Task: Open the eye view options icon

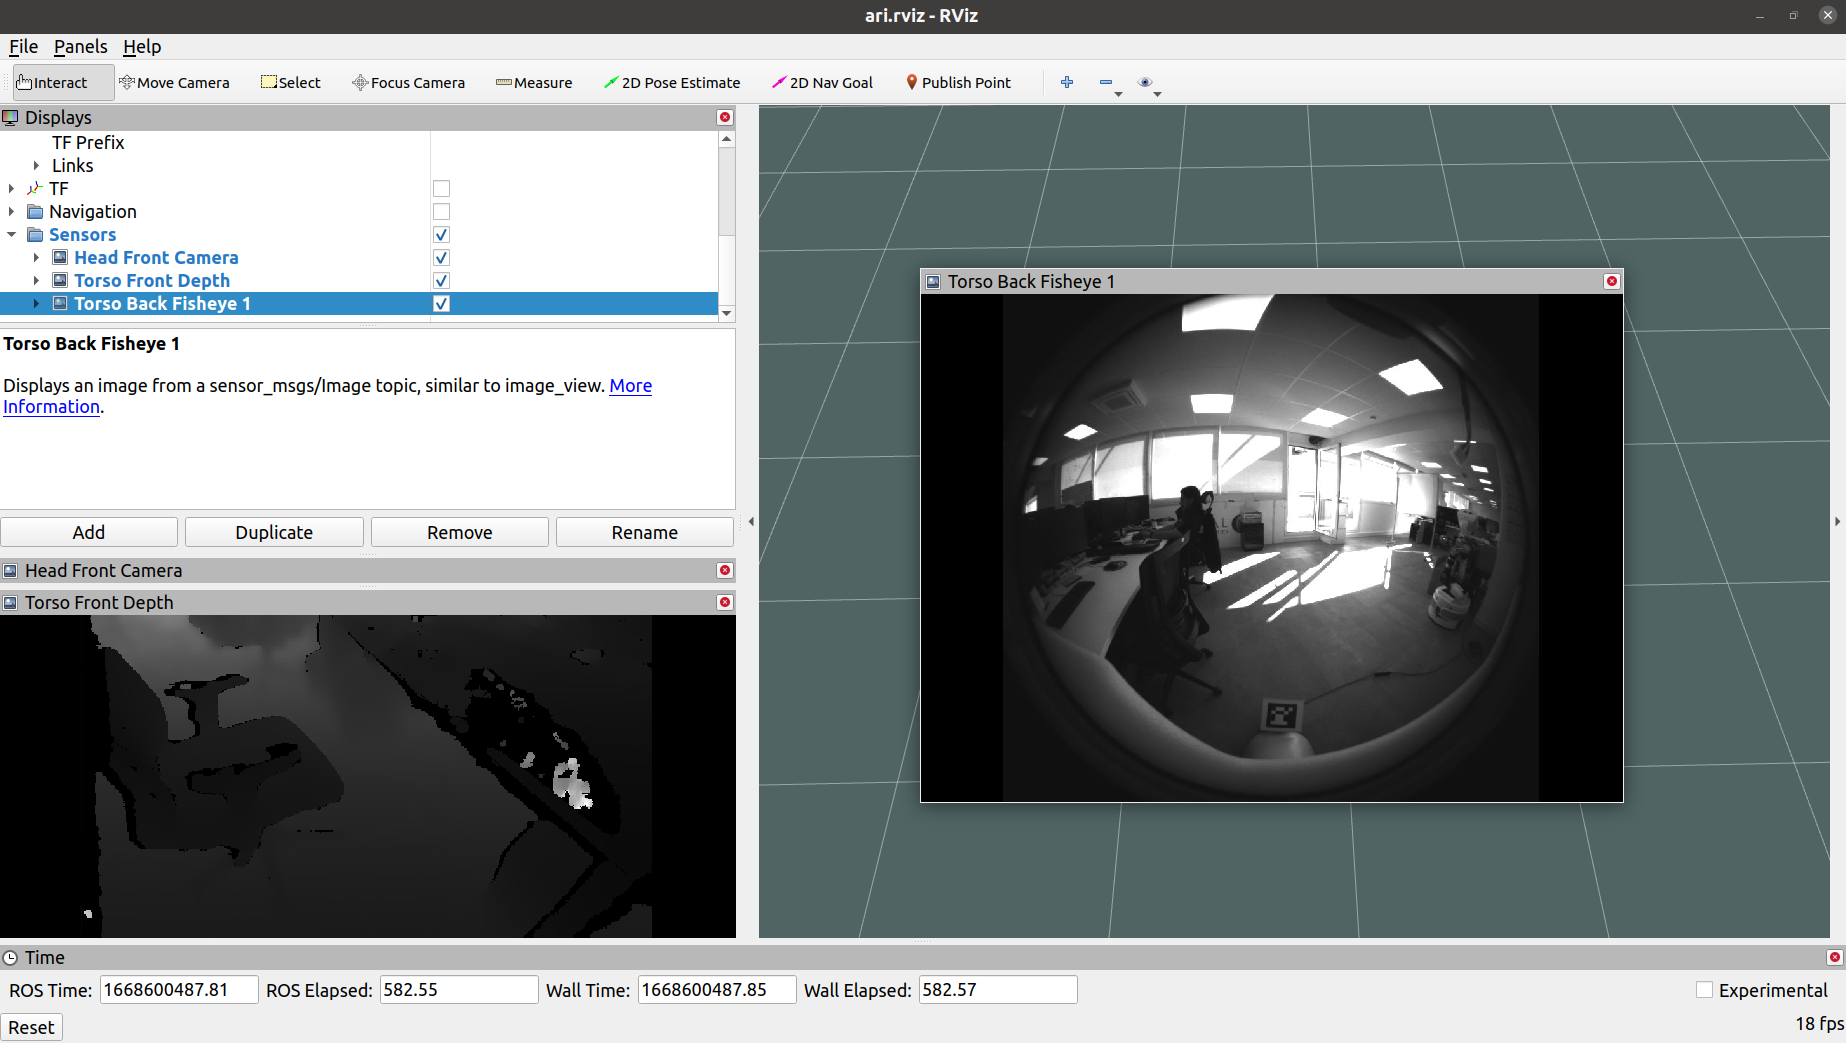Action: click(1145, 82)
